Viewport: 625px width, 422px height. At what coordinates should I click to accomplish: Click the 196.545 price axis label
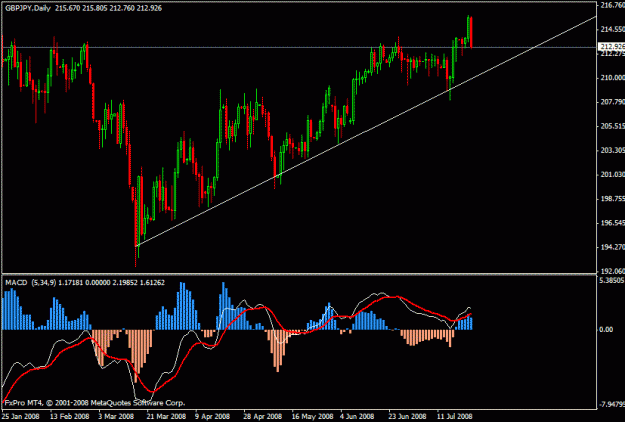tap(612, 223)
